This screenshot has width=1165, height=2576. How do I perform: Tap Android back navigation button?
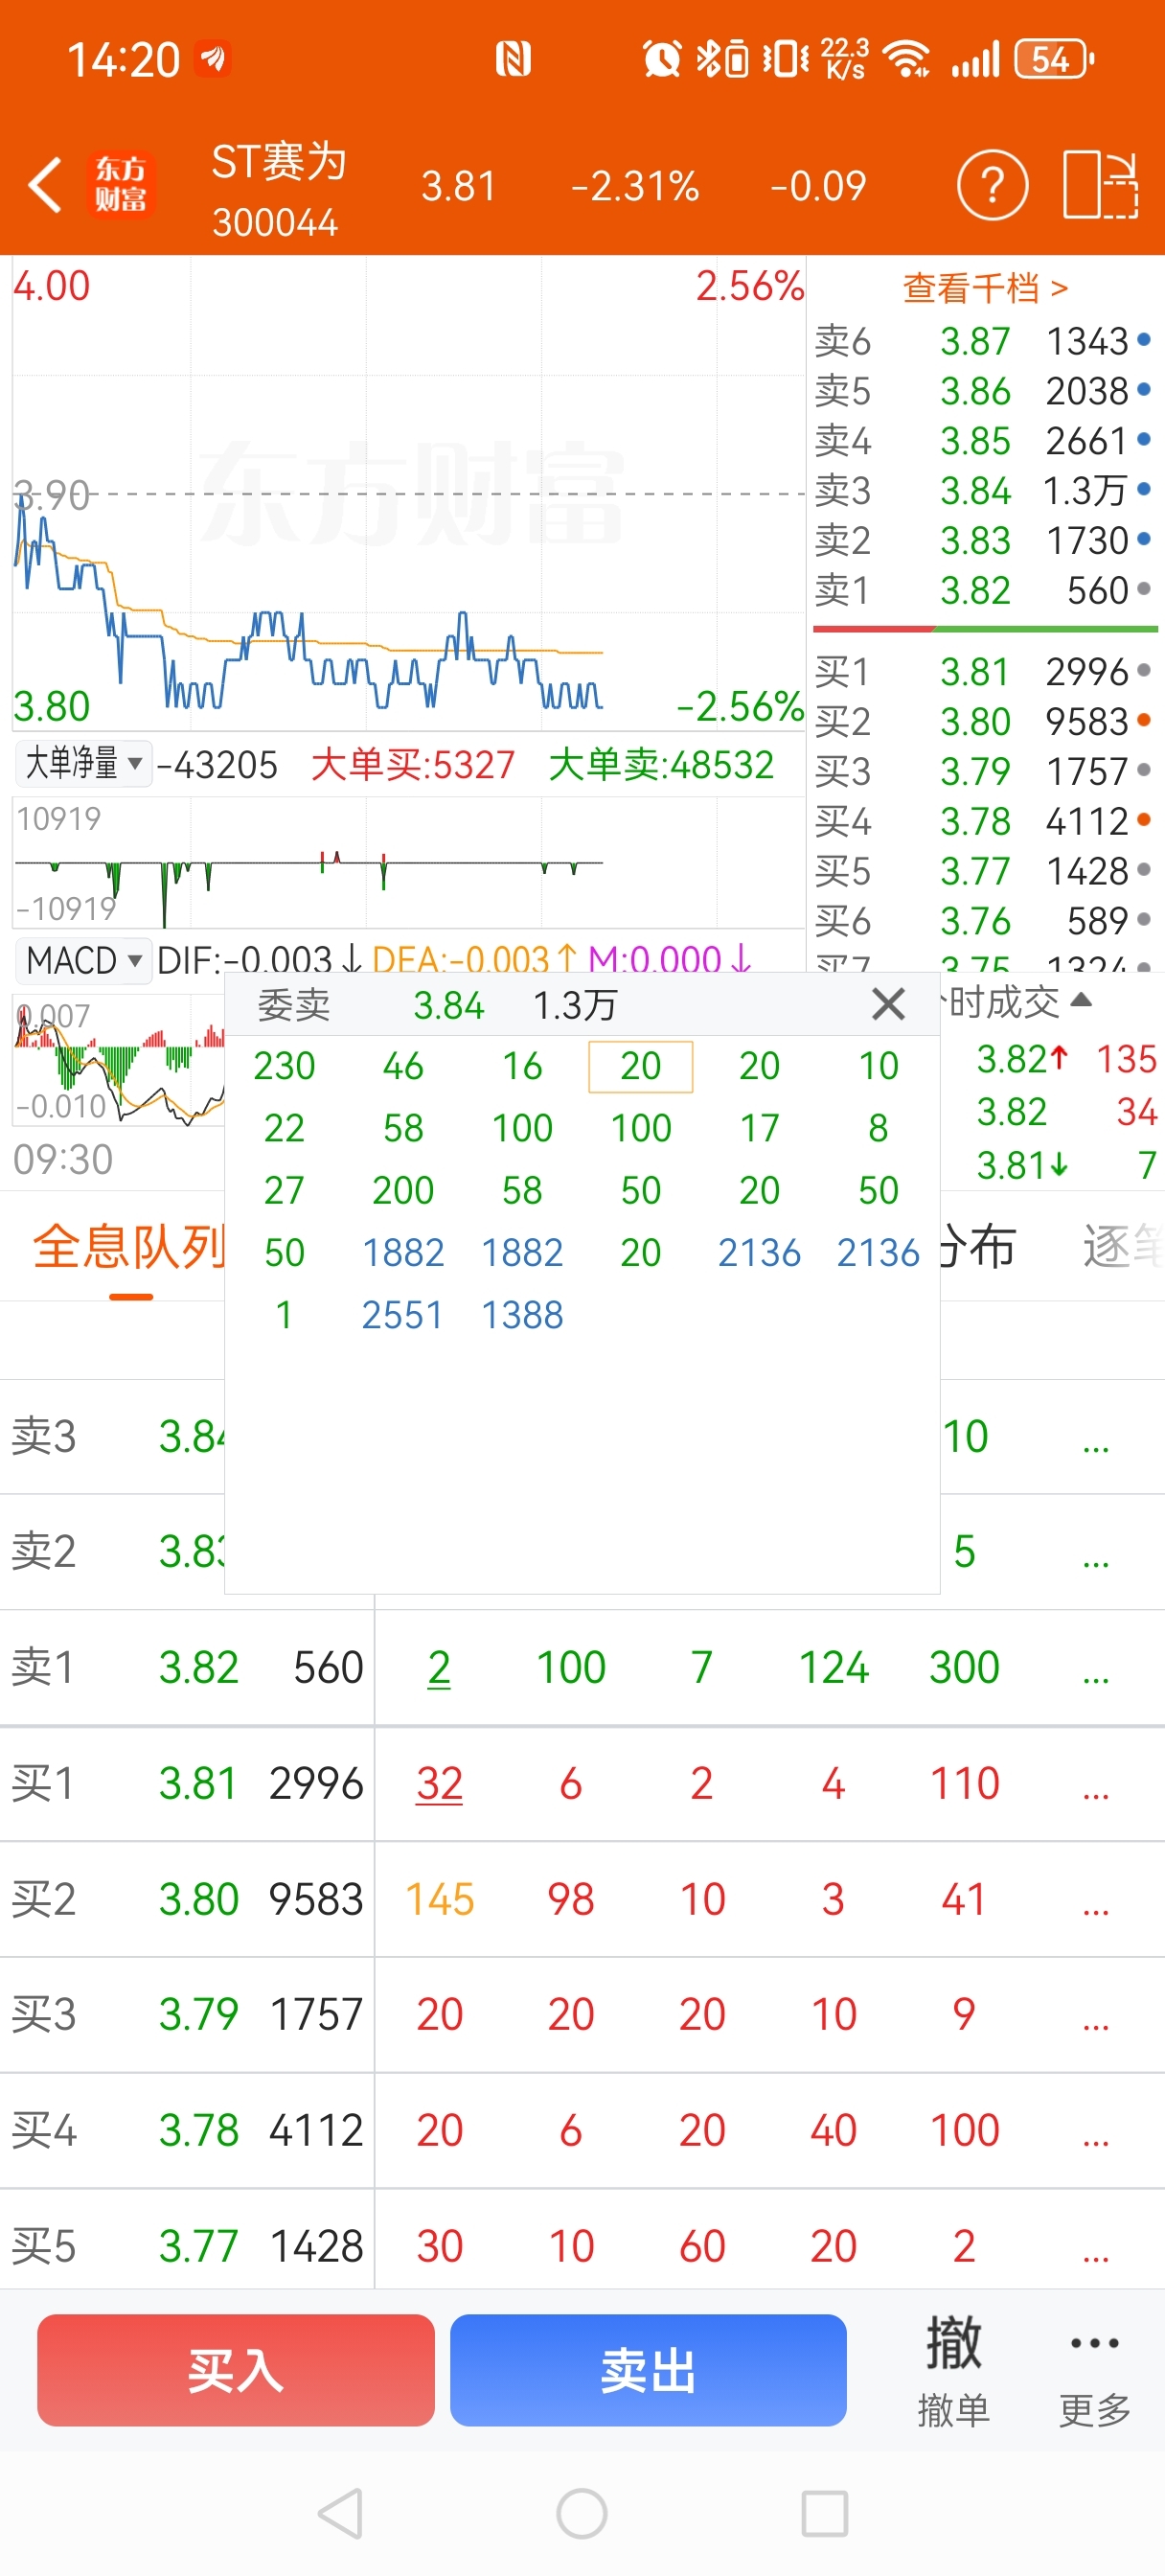[340, 2514]
